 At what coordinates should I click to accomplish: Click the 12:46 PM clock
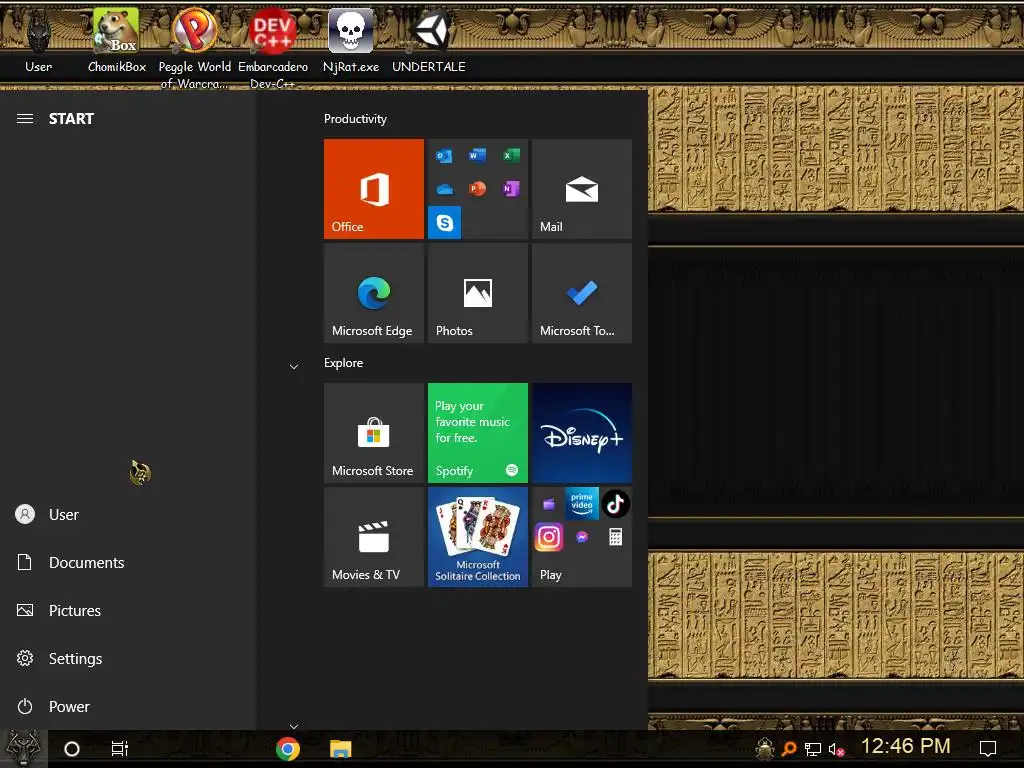(905, 746)
